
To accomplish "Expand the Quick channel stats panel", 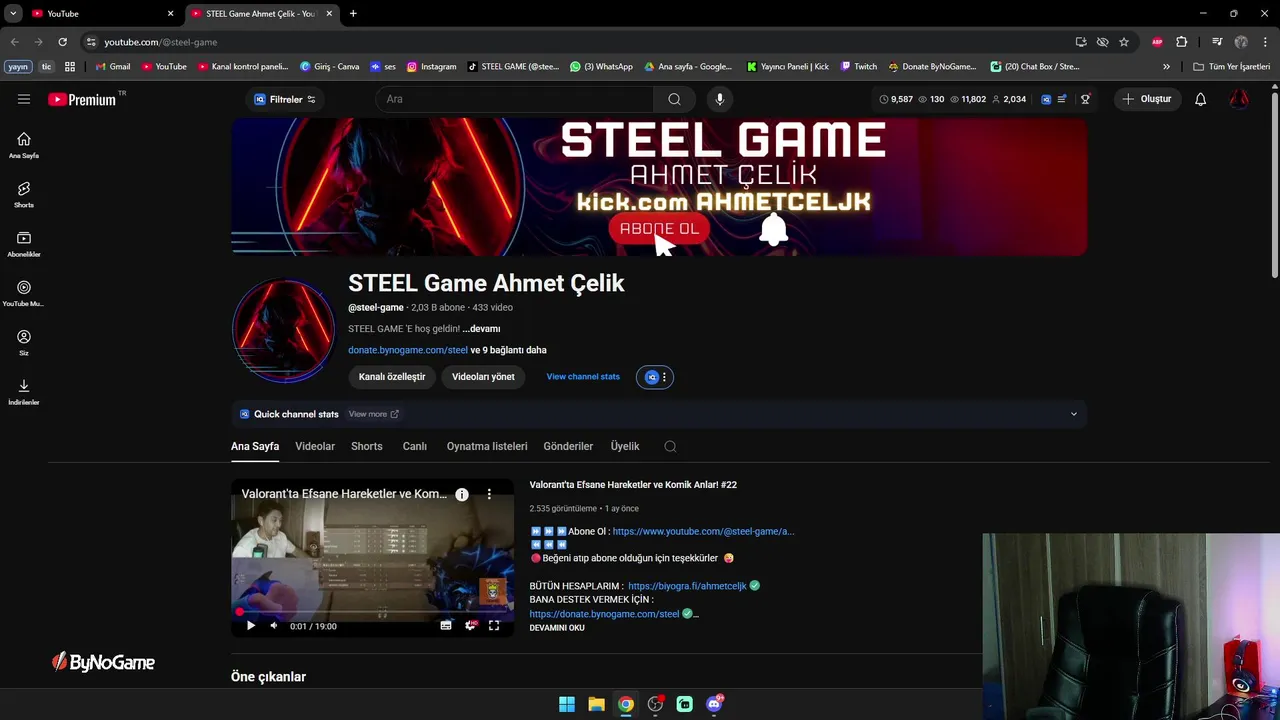I will 1074,414.
